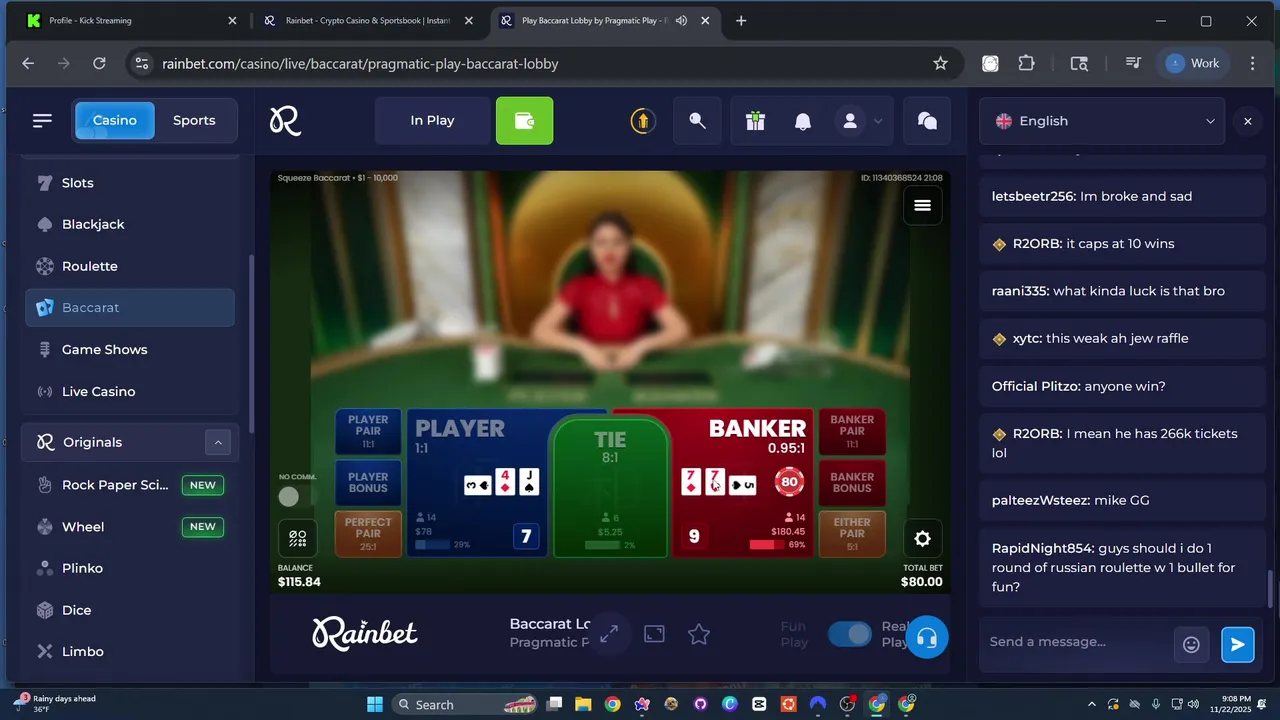Open Plinko in Originals
The height and width of the screenshot is (720, 1280).
[130, 568]
